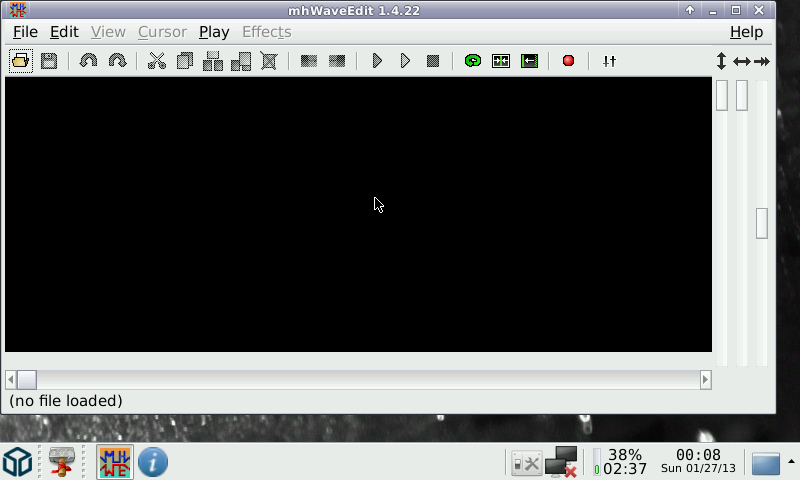Open the File menu
The width and height of the screenshot is (800, 480).
click(25, 32)
